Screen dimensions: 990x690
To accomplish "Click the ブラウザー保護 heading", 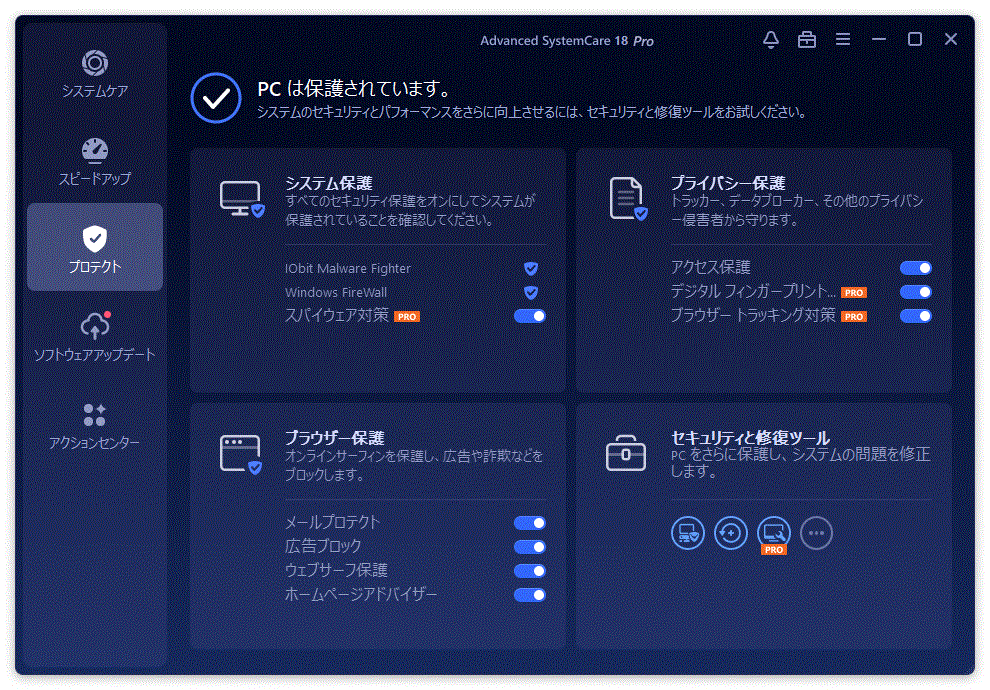I will 335,438.
